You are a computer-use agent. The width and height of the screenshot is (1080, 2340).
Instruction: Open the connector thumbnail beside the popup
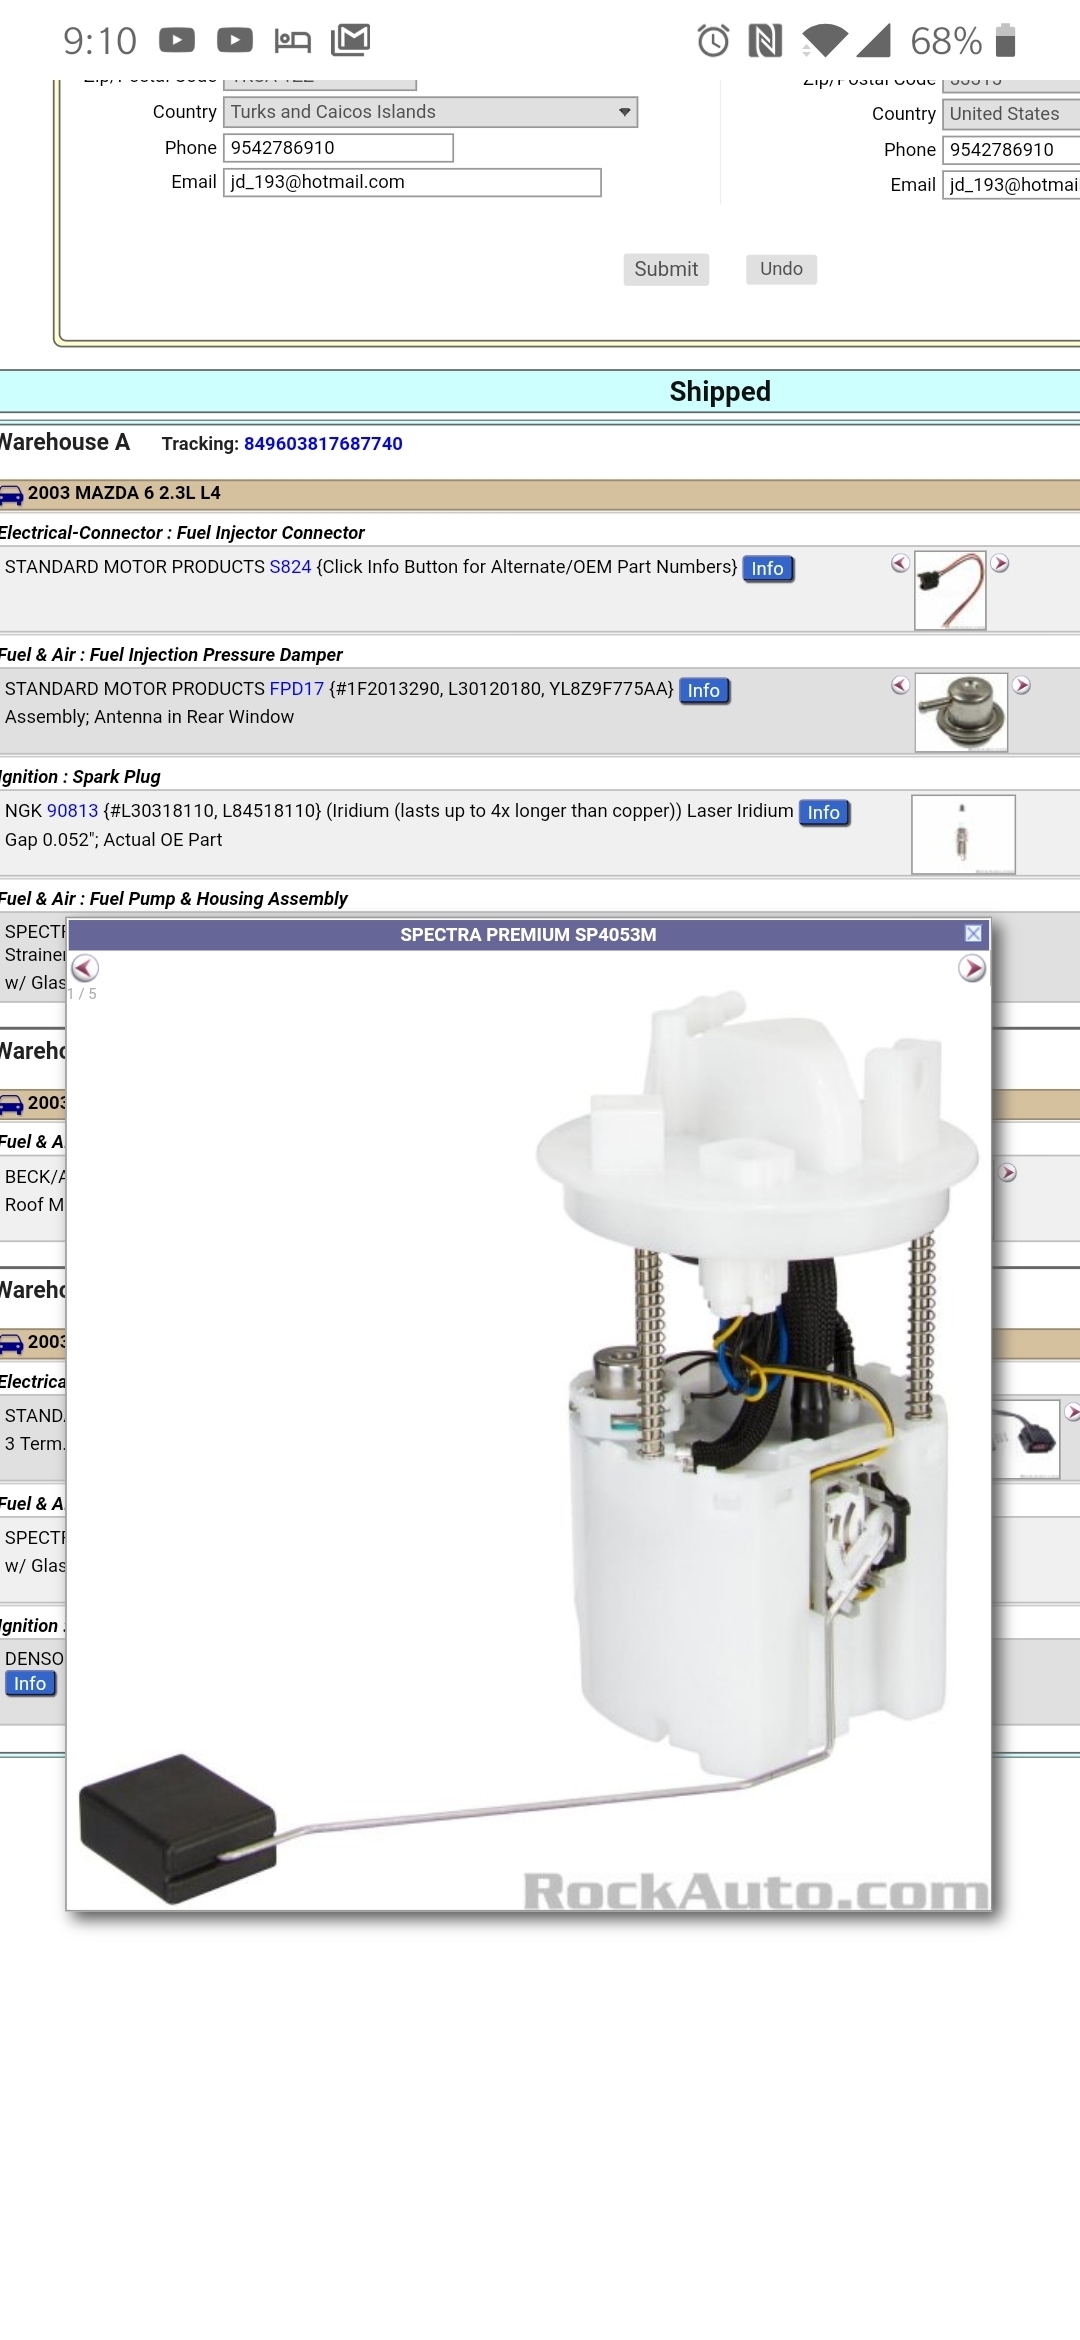coord(1026,1439)
